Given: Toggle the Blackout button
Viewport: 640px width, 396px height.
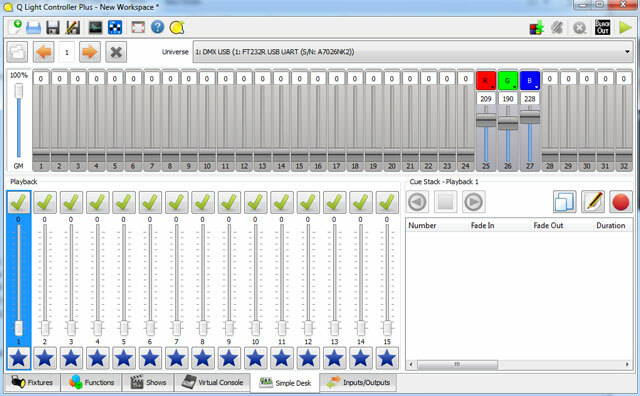Looking at the screenshot, I should point(602,28).
